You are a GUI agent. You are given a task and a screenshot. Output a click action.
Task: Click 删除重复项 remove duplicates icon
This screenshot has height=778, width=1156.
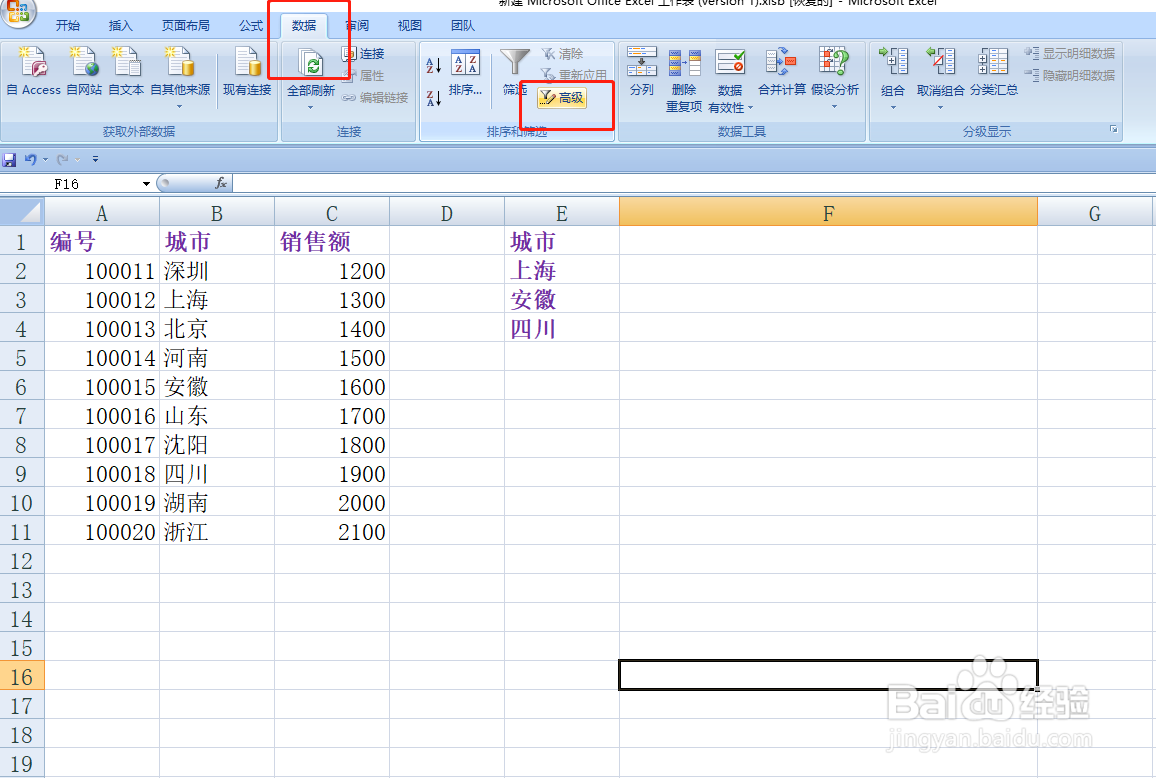(x=684, y=63)
